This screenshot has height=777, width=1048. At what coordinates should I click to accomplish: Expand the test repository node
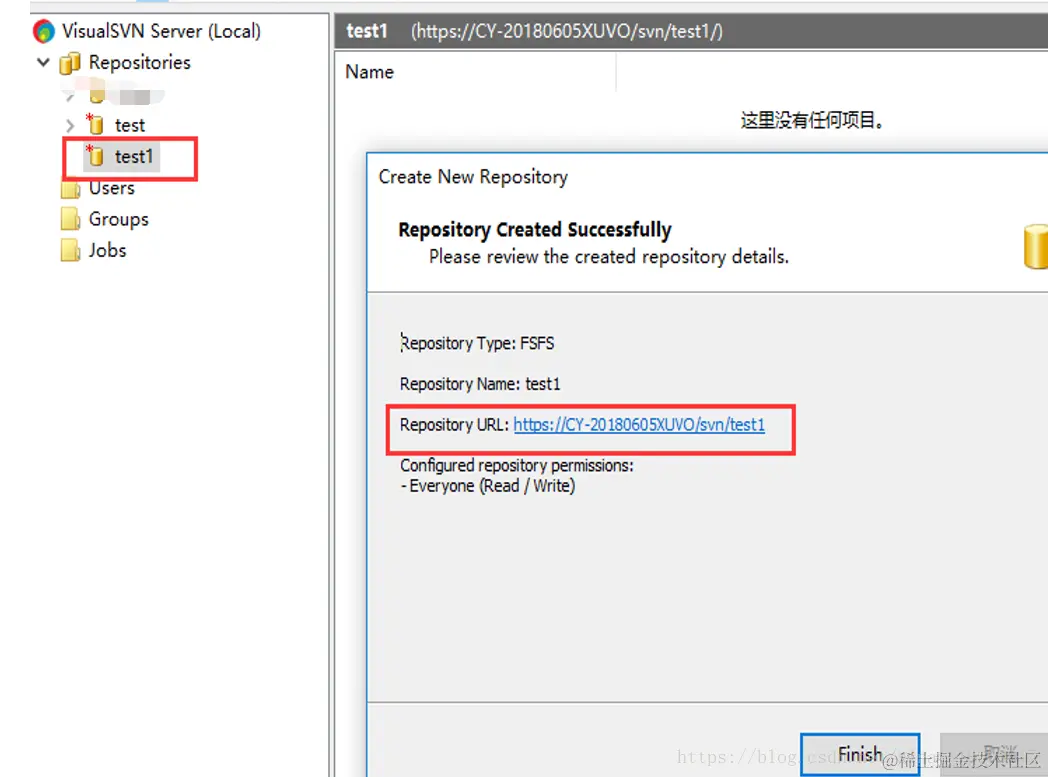click(x=70, y=125)
